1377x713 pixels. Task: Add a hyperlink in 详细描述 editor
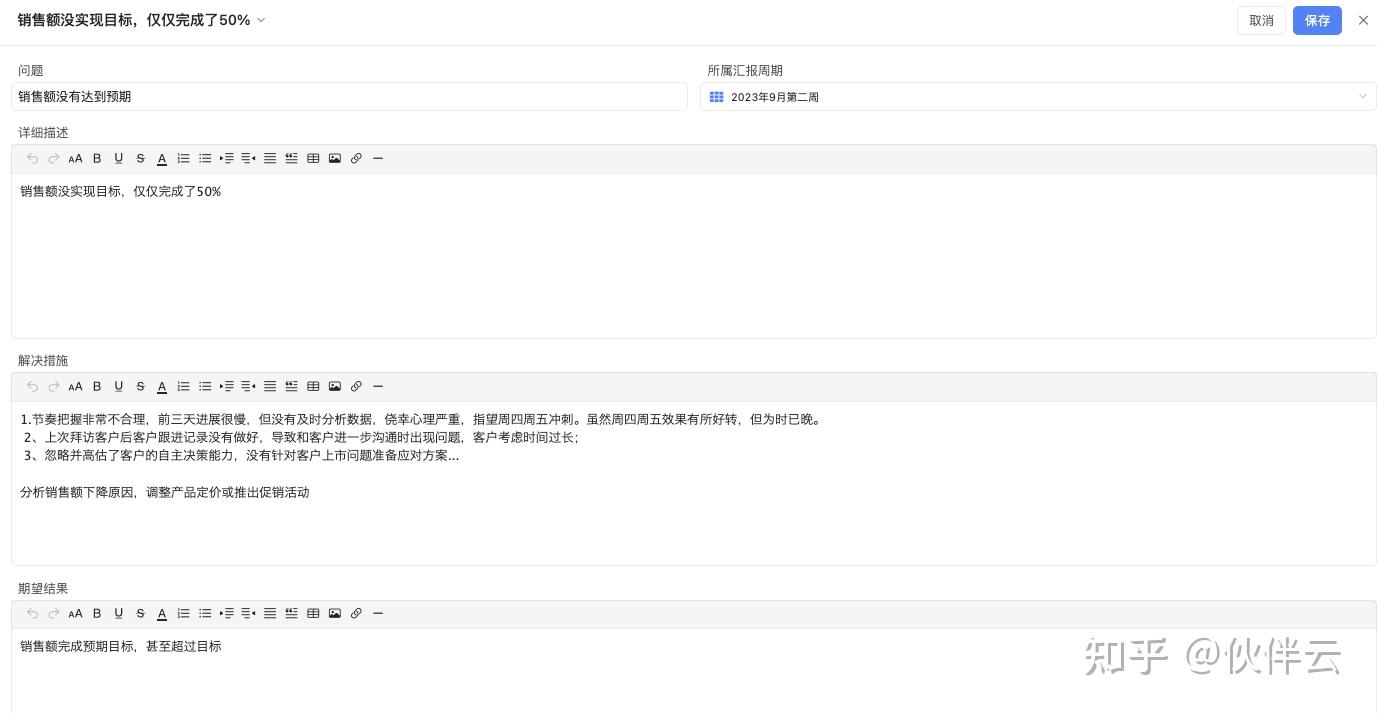pos(356,158)
